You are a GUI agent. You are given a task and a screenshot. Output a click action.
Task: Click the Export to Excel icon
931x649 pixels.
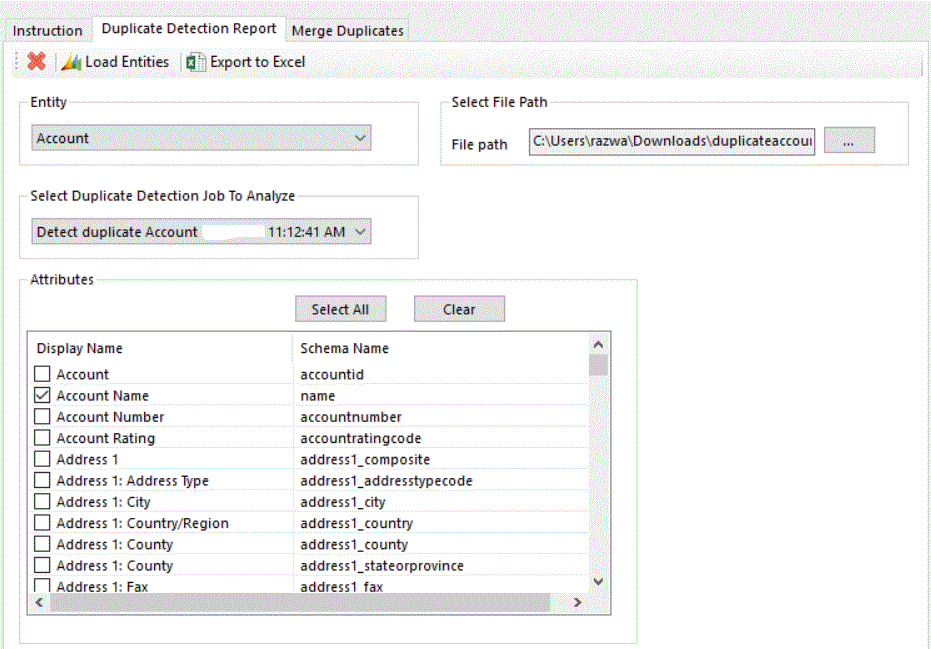[x=196, y=62]
